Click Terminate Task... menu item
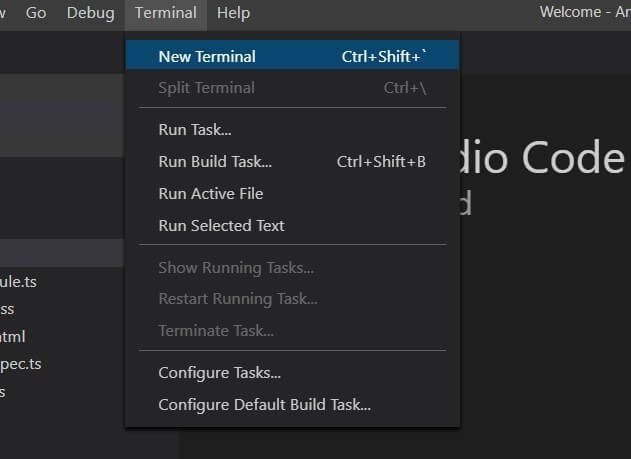Viewport: 631px width, 459px height. click(216, 331)
